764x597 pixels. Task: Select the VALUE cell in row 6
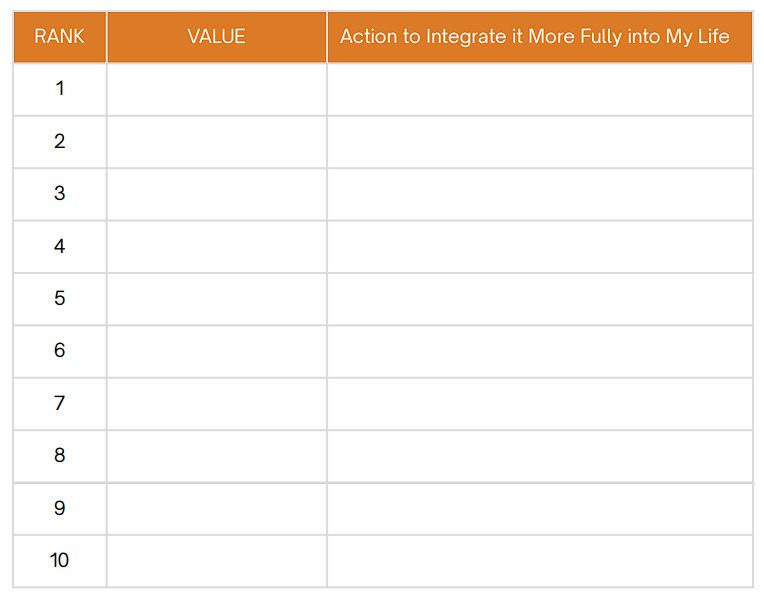(x=216, y=351)
